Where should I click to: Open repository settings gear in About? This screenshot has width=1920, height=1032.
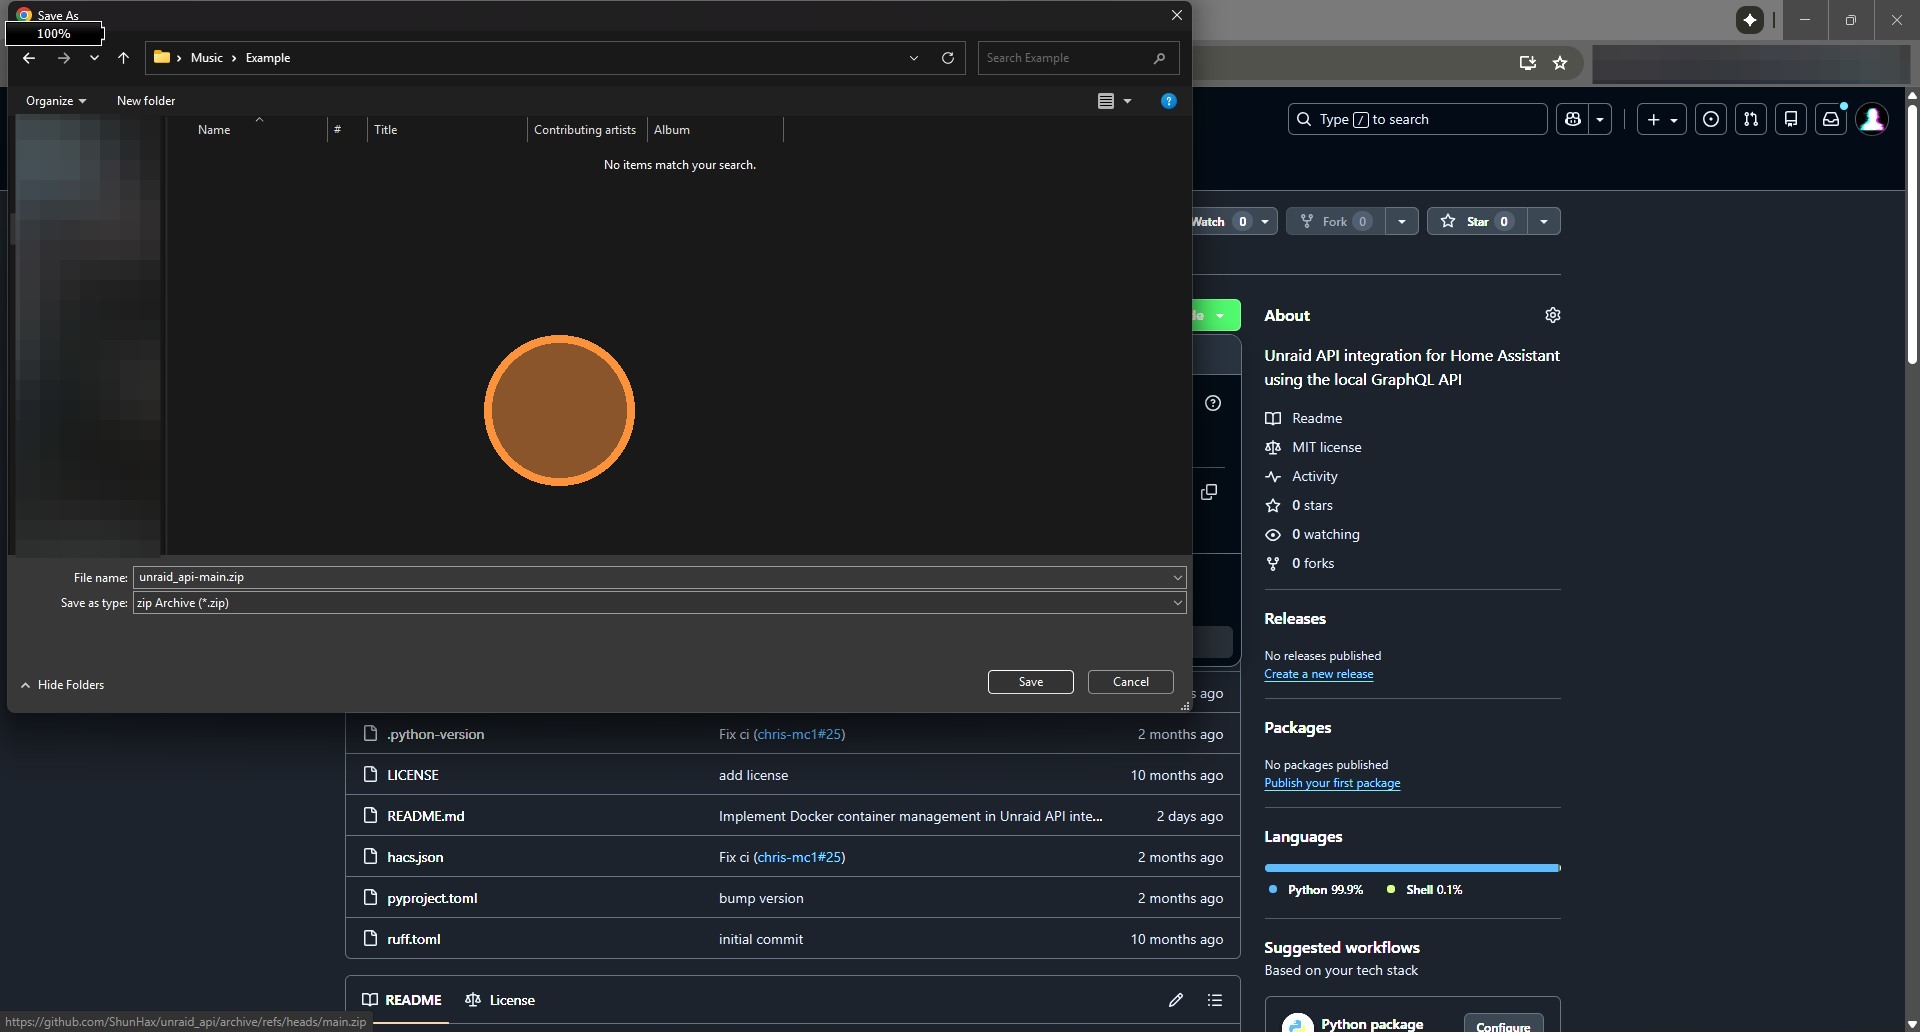pos(1552,315)
